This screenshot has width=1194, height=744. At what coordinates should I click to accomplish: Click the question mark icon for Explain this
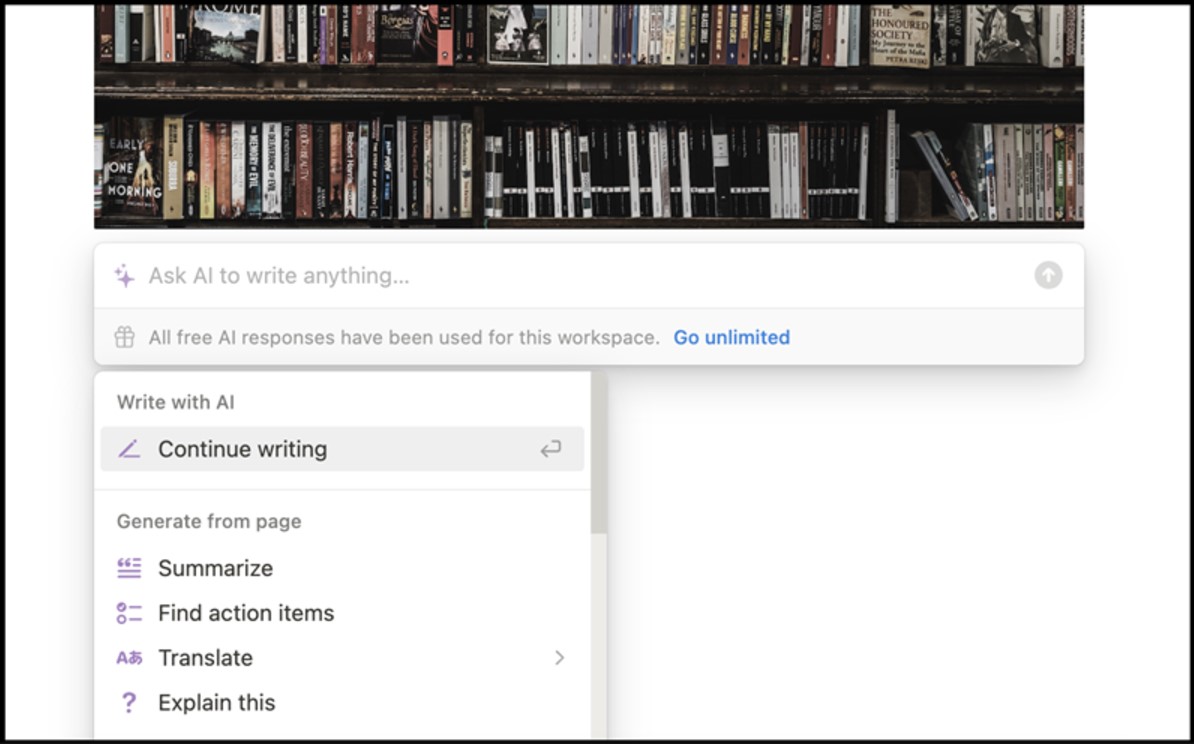click(129, 703)
